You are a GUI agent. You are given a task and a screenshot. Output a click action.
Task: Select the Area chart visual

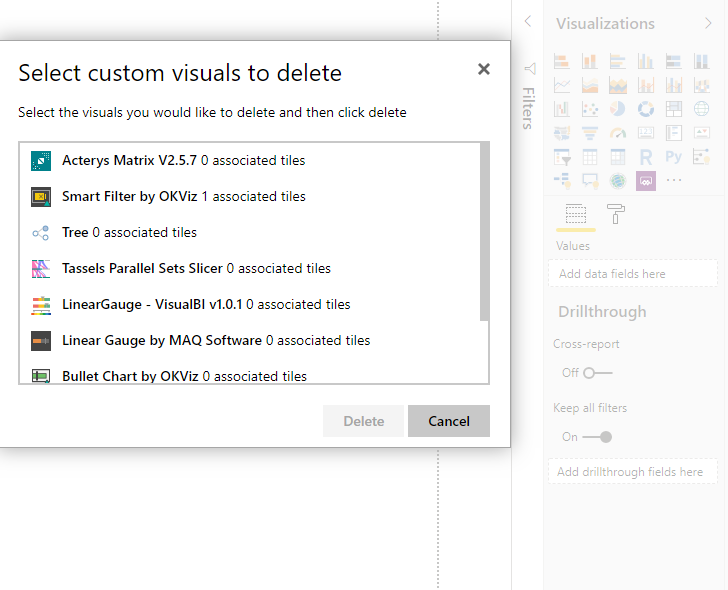(x=590, y=85)
